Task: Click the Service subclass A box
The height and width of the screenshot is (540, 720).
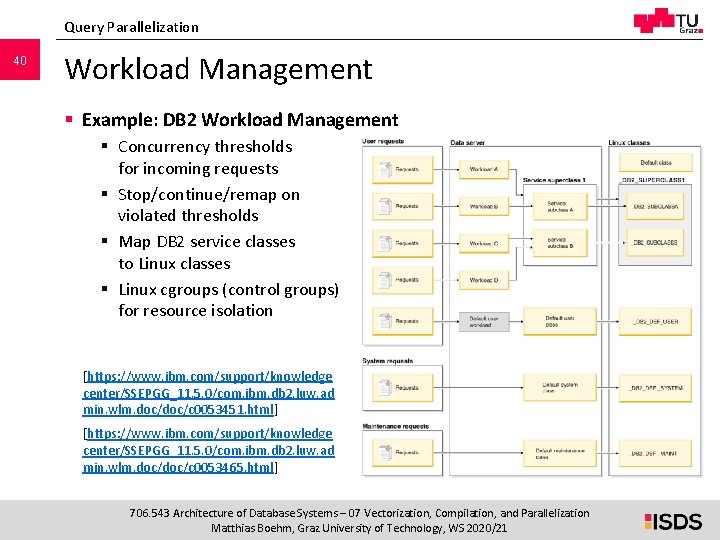Action: pyautogui.click(x=560, y=206)
